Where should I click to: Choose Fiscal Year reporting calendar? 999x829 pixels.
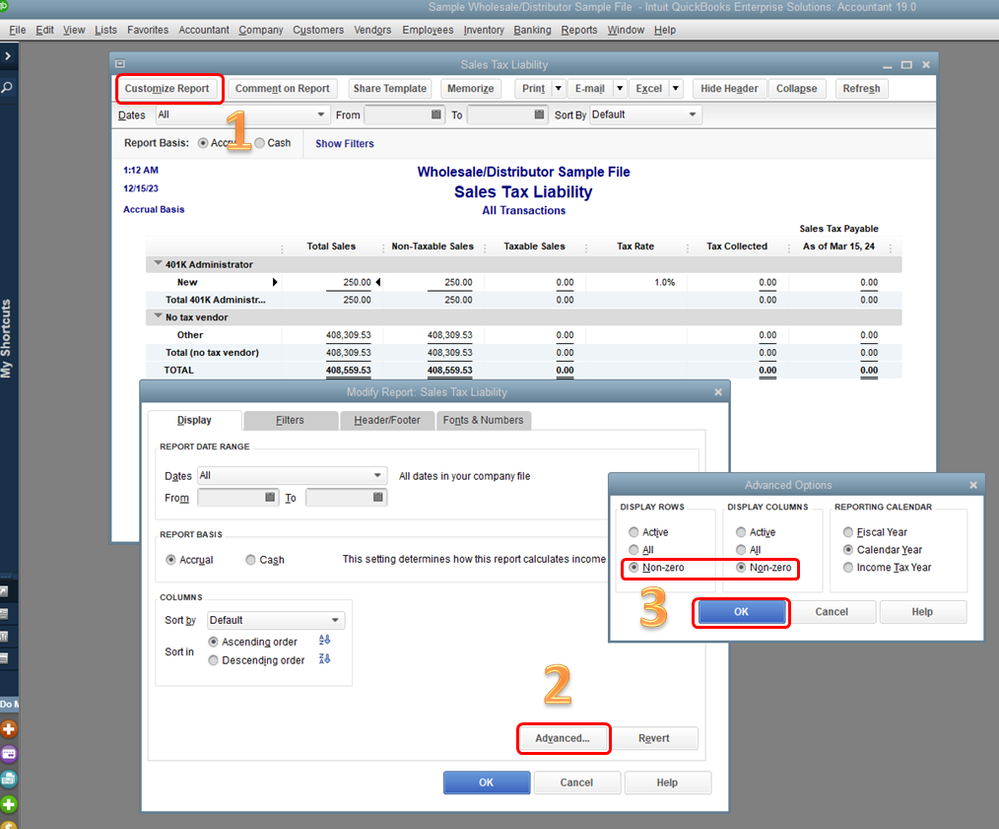[848, 532]
